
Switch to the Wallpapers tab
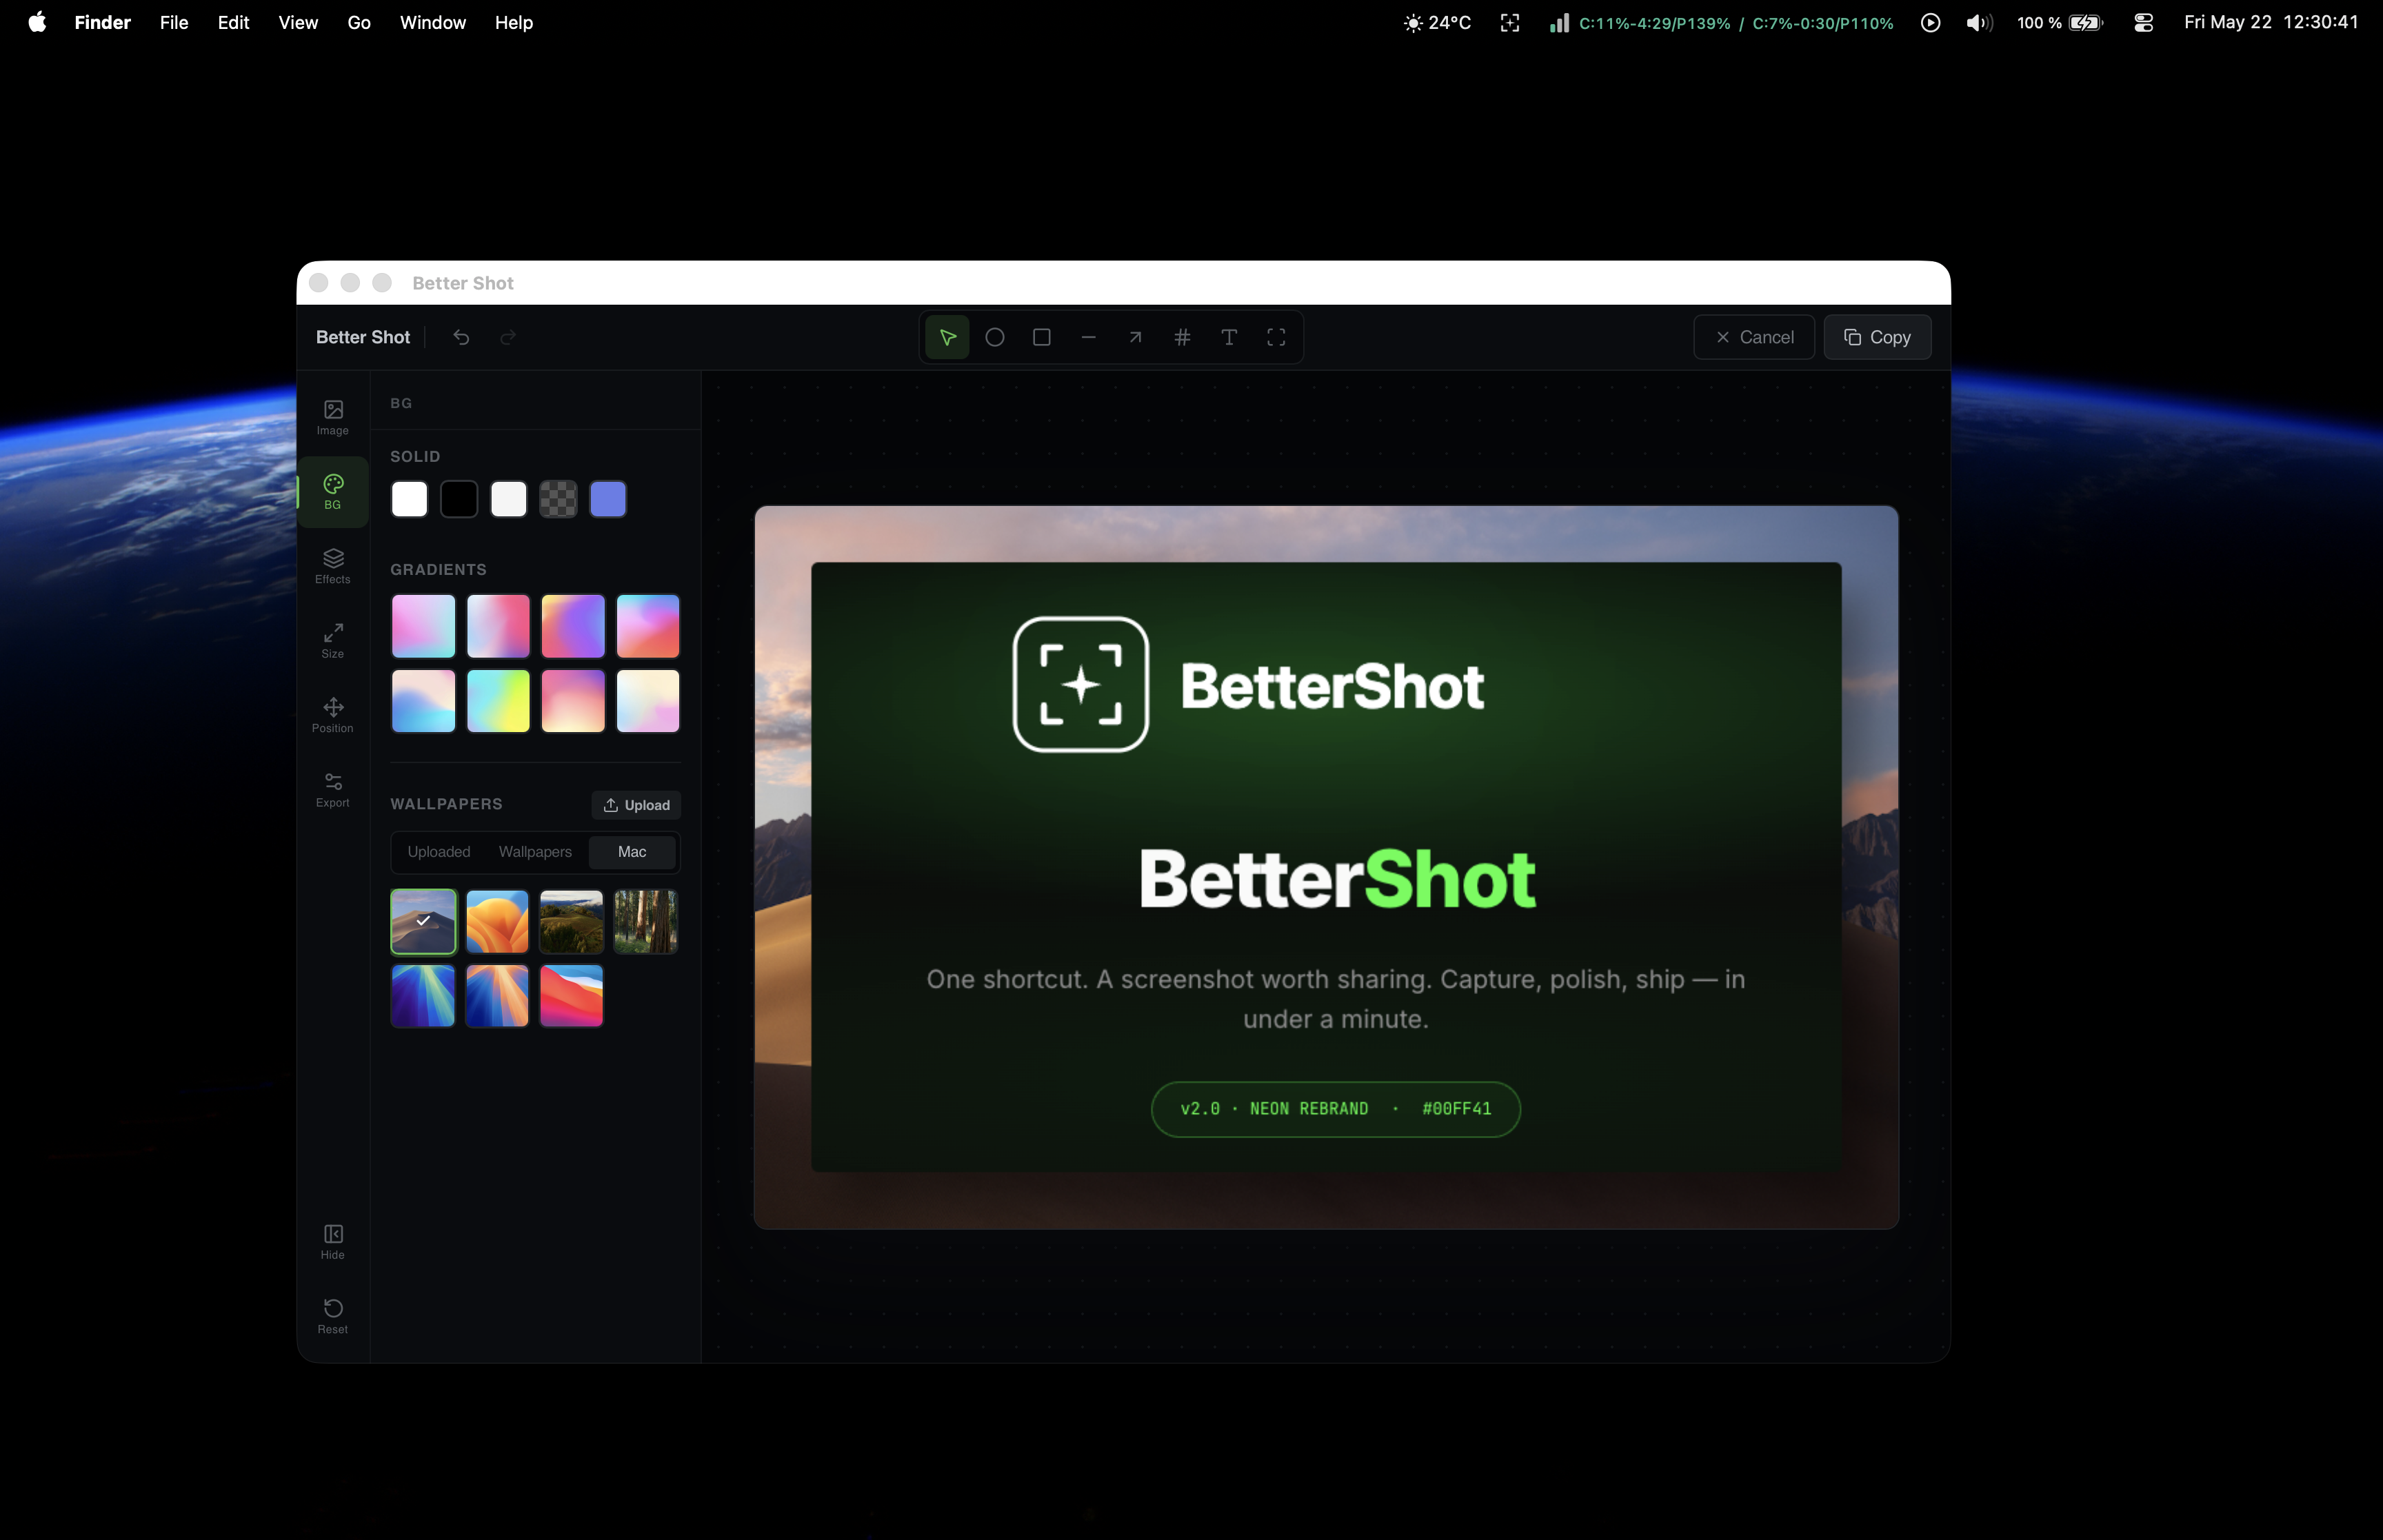(x=535, y=852)
